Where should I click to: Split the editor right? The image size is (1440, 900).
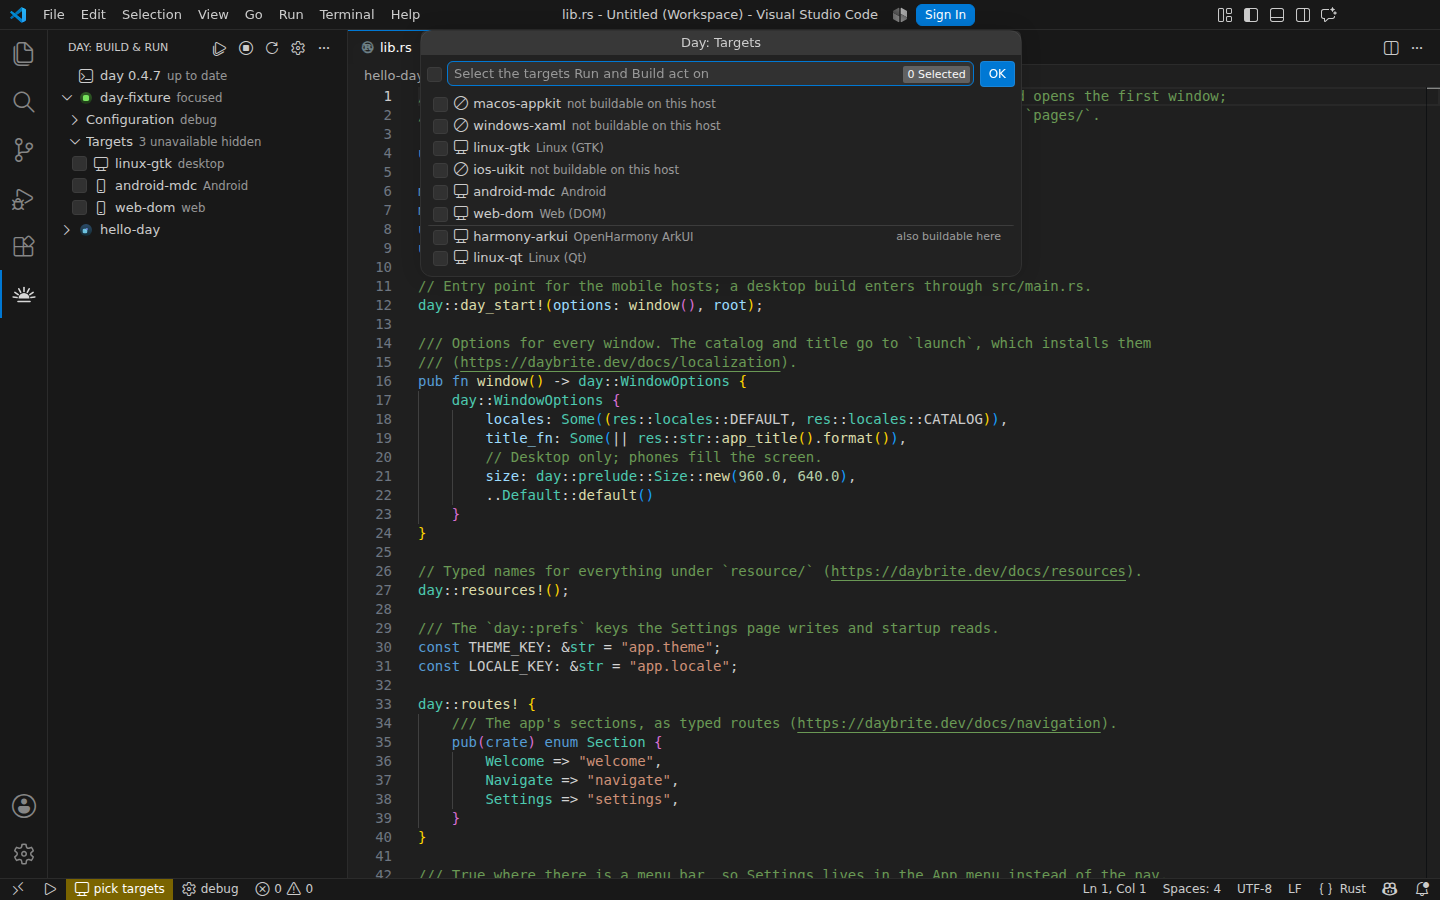pos(1391,48)
